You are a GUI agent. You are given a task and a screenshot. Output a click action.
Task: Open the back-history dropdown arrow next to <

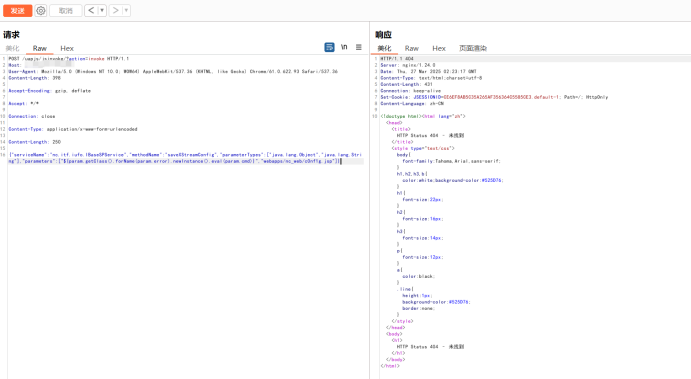click(x=102, y=10)
